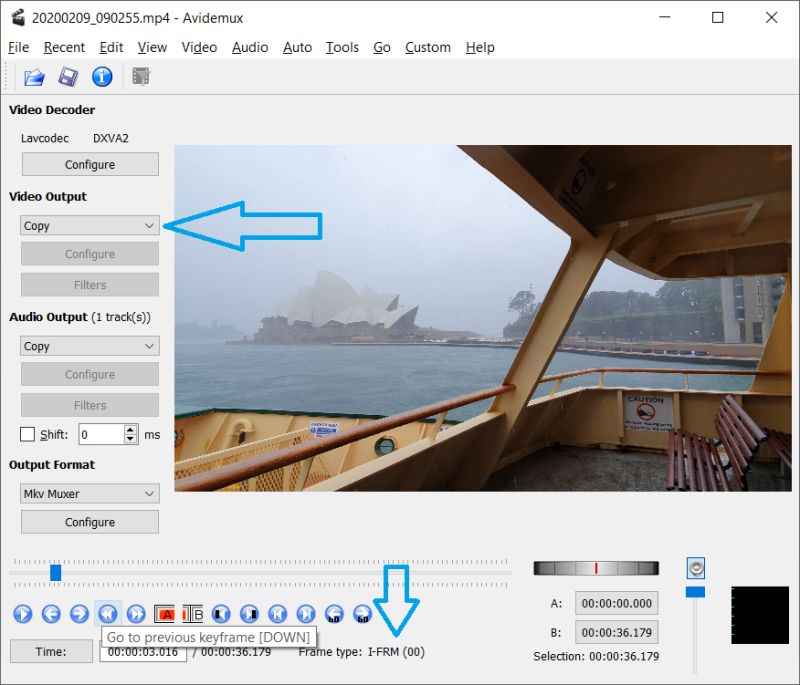Click the current time input field
Viewport: 800px width, 685px height.
[143, 651]
